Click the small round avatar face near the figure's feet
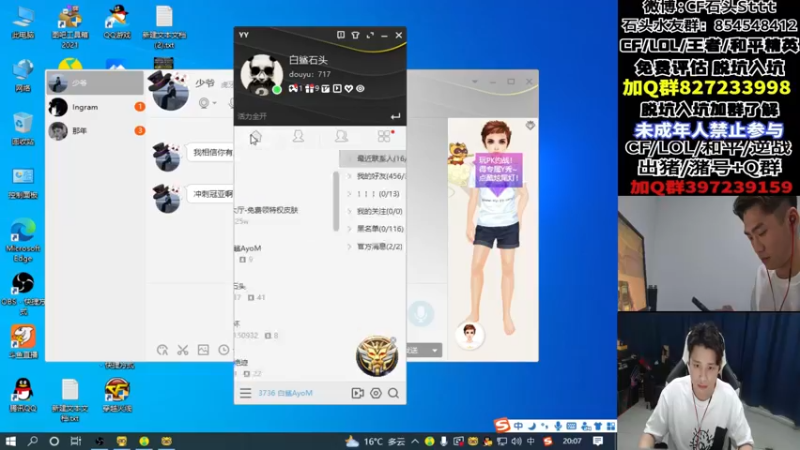This screenshot has width=800, height=450. (469, 335)
